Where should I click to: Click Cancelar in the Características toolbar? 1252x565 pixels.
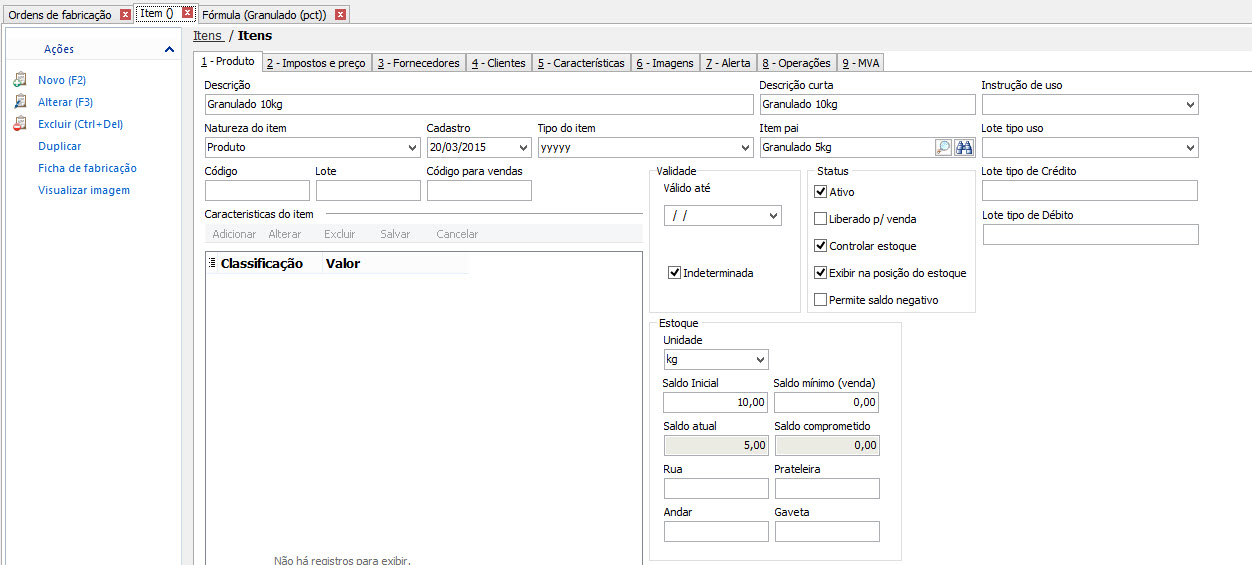[457, 234]
